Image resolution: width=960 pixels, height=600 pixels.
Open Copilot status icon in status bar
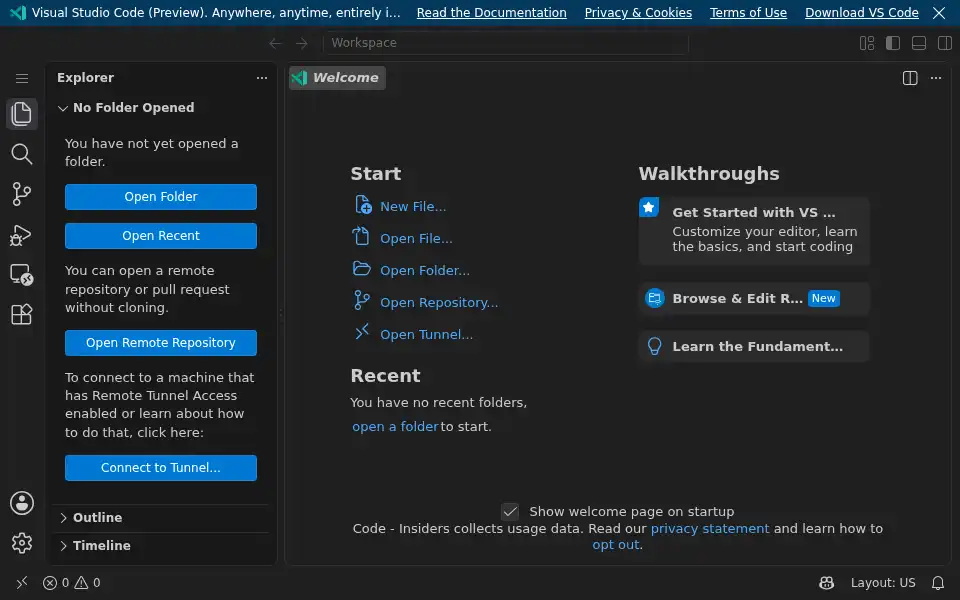tap(827, 583)
